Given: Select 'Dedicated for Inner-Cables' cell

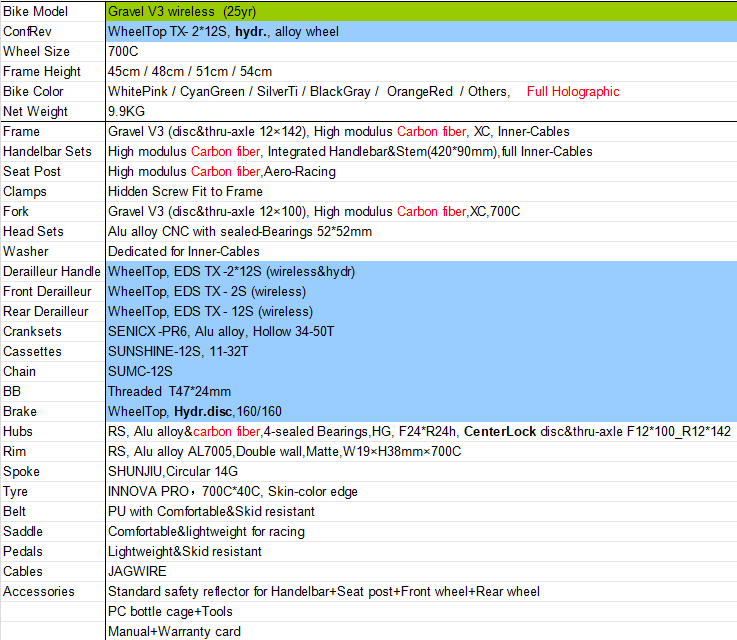Looking at the screenshot, I should tap(421, 251).
